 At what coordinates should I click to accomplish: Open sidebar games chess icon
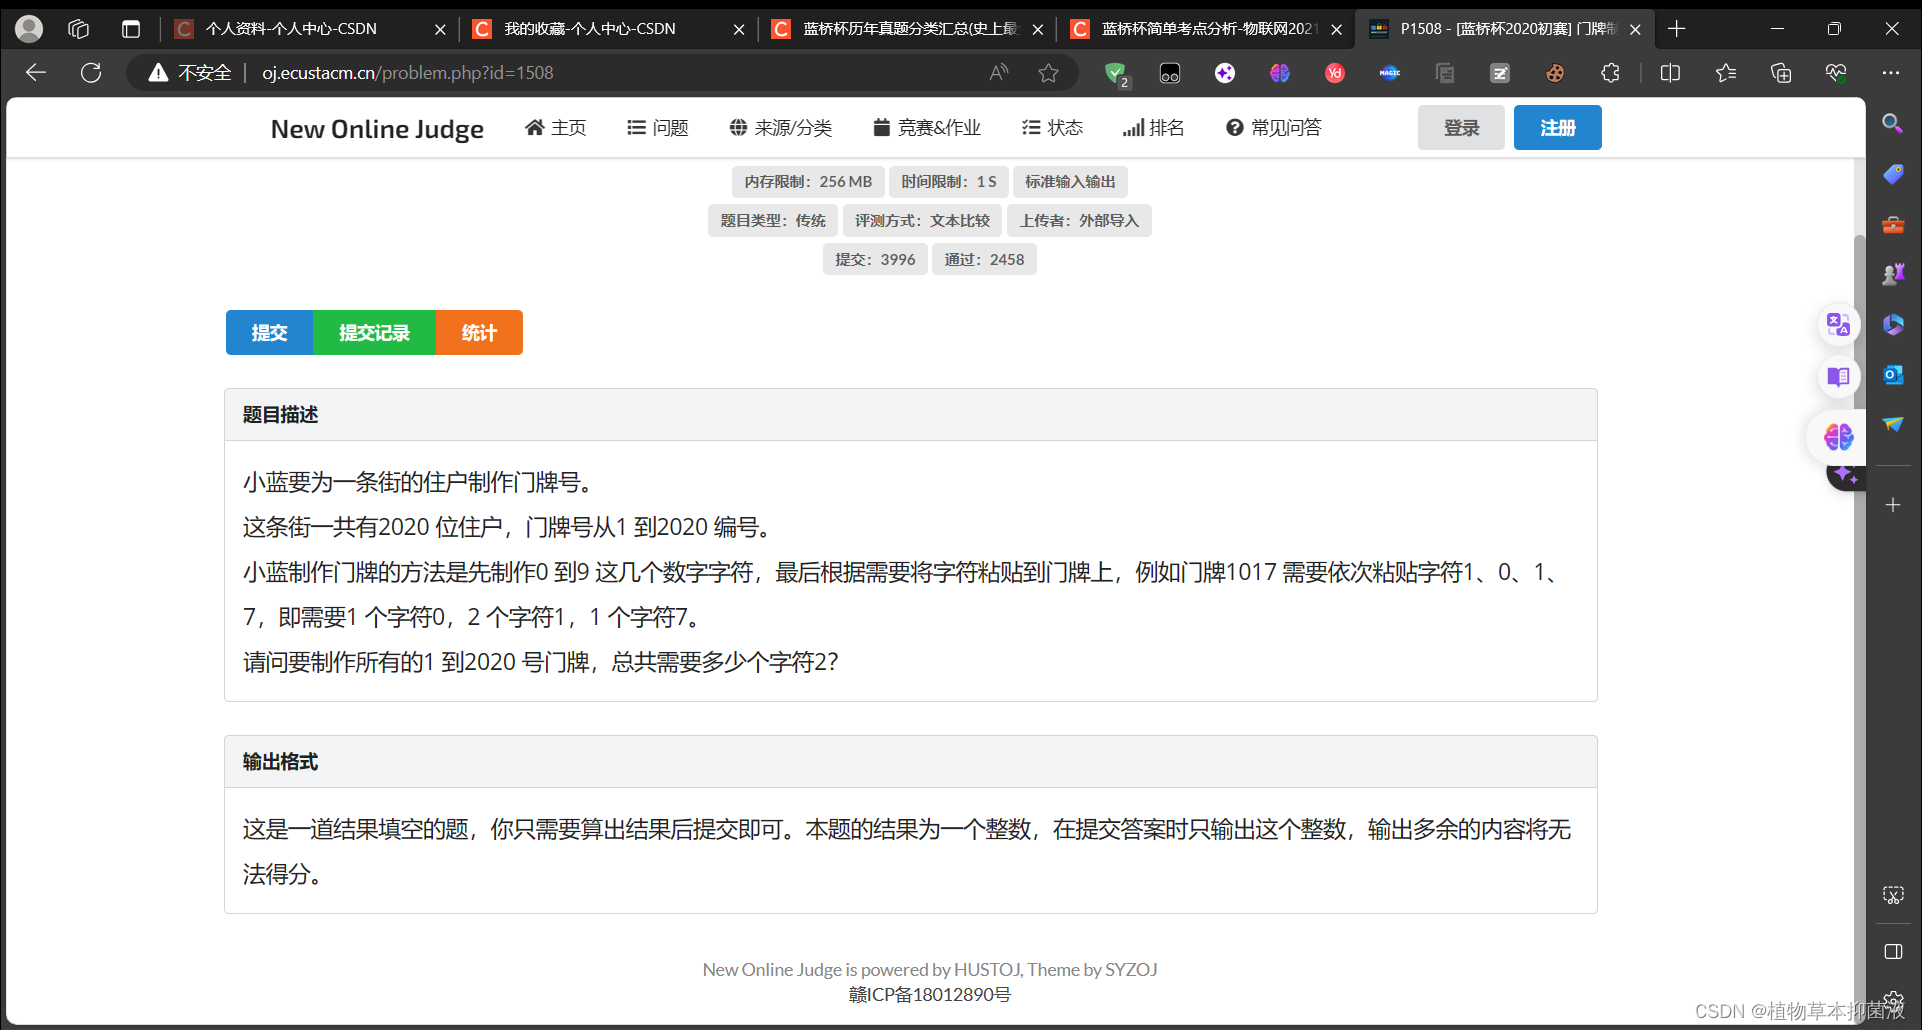coord(1892,274)
